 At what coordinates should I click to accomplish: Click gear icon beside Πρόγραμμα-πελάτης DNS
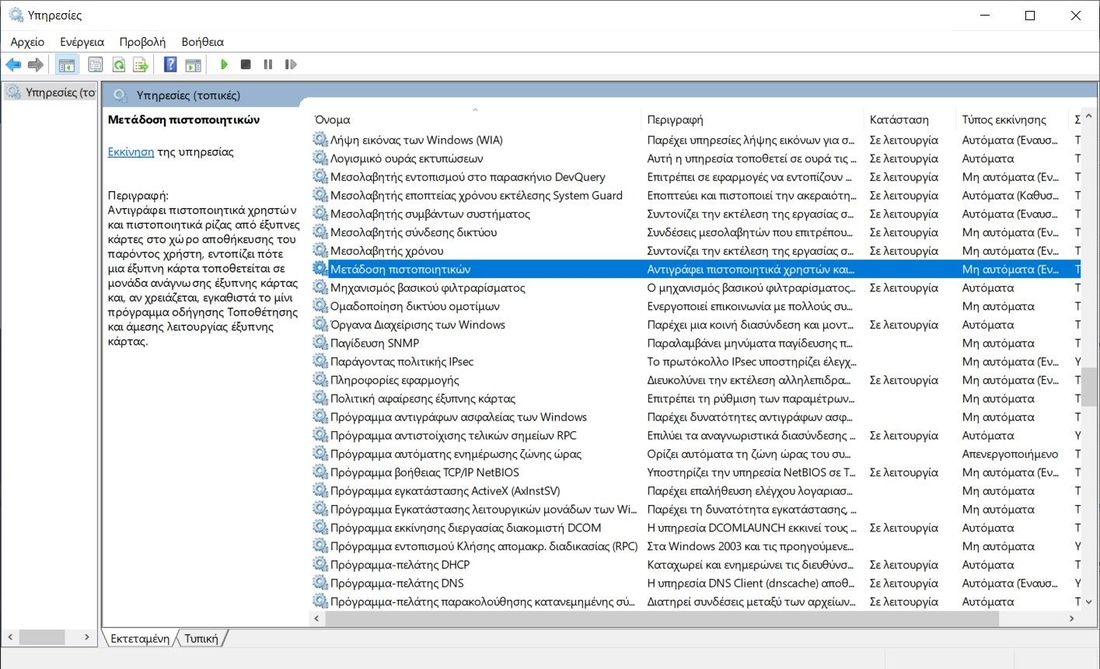pos(321,583)
